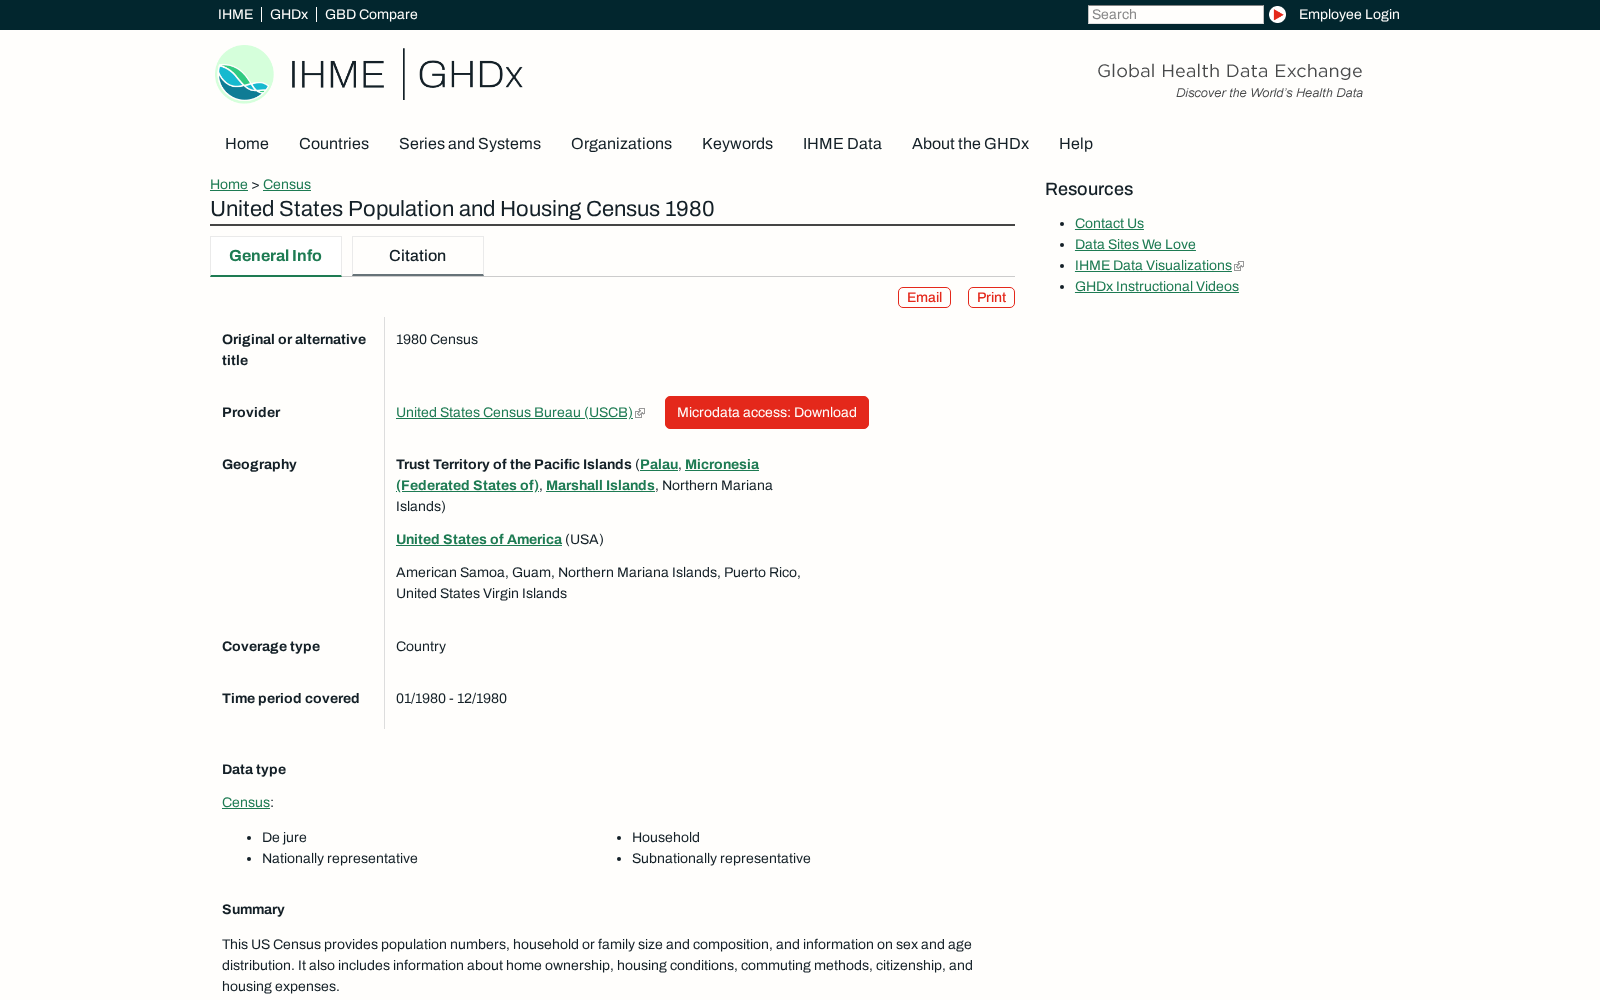Open Census link under Data type
1600x1000 pixels.
point(246,802)
